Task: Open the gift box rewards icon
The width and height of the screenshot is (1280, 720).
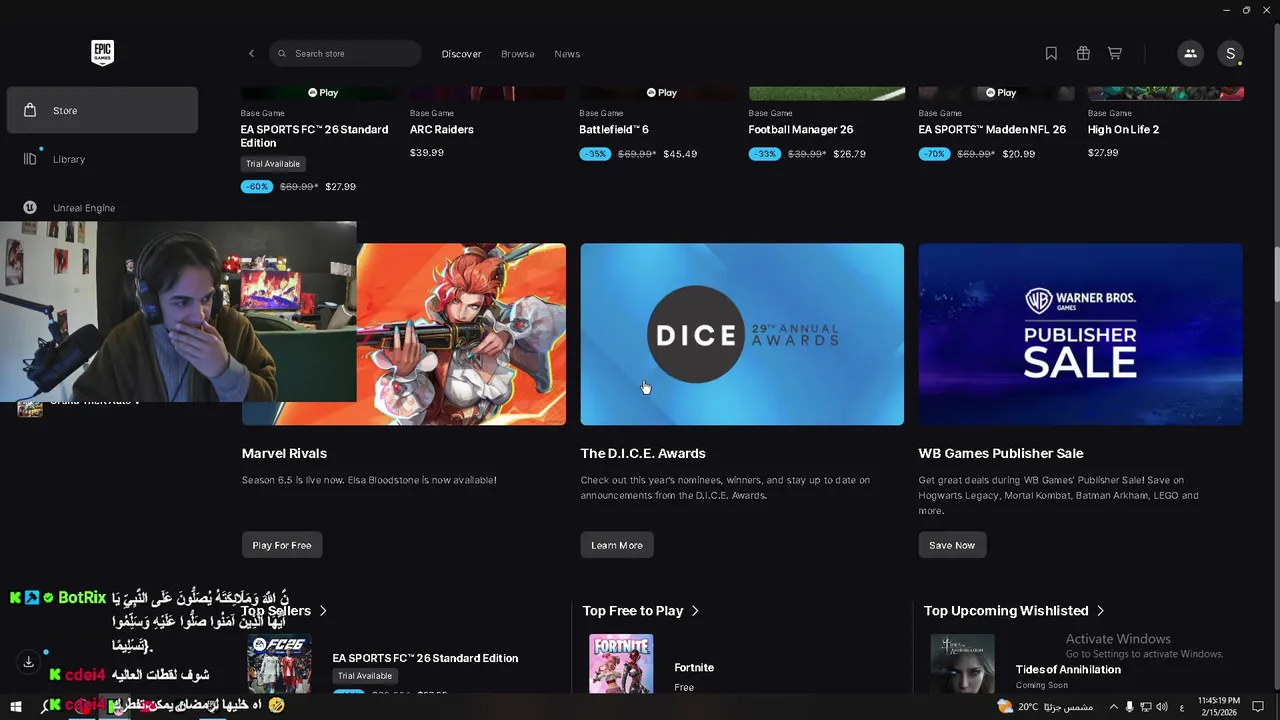Action: [1083, 54]
